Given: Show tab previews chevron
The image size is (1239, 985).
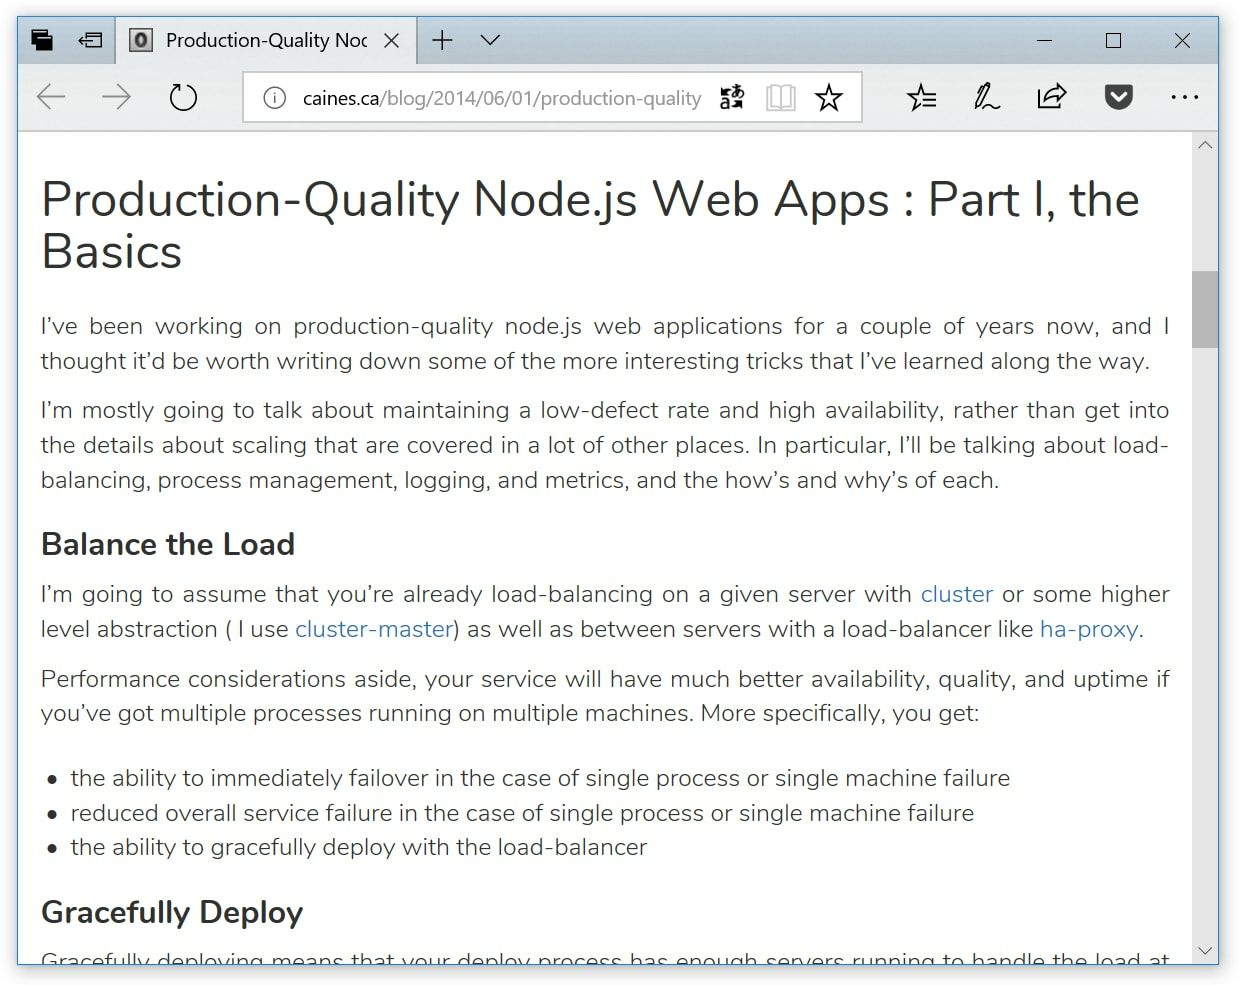Looking at the screenshot, I should tap(490, 40).
